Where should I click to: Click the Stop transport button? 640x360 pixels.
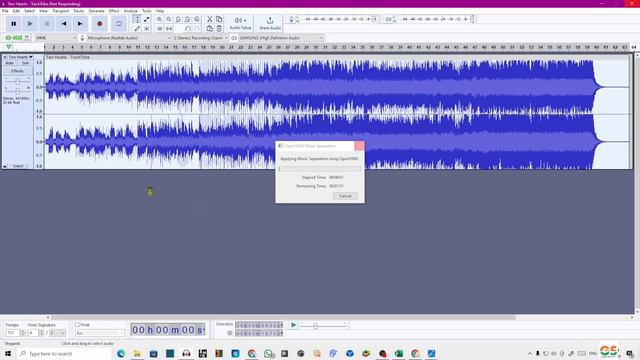point(47,24)
